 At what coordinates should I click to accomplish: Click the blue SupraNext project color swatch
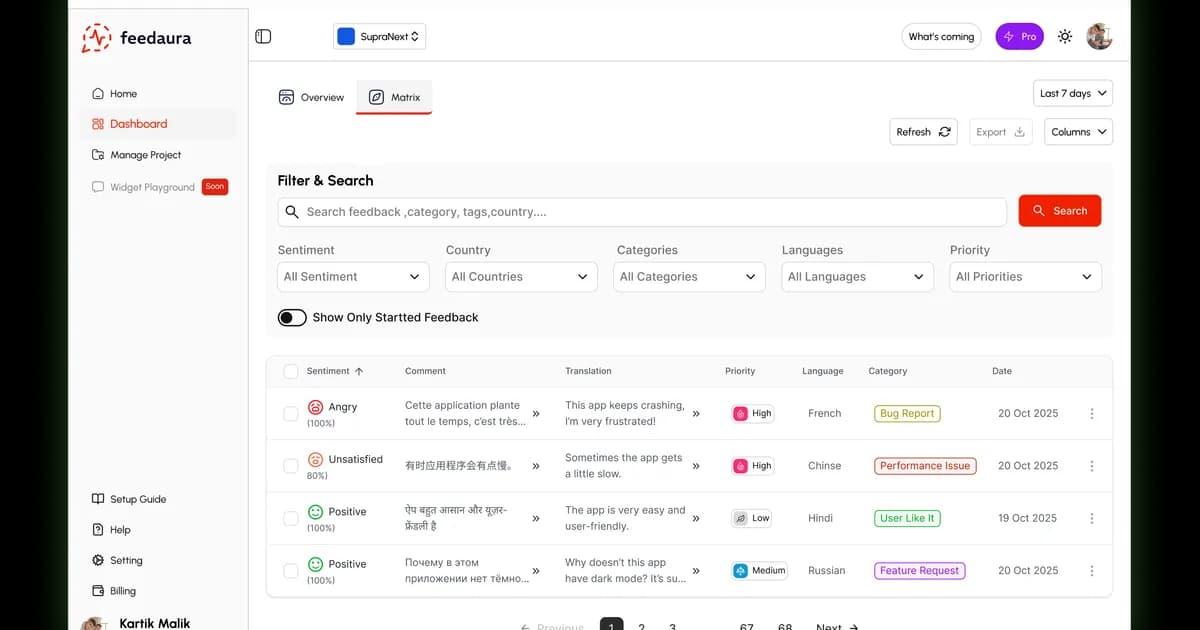(346, 37)
